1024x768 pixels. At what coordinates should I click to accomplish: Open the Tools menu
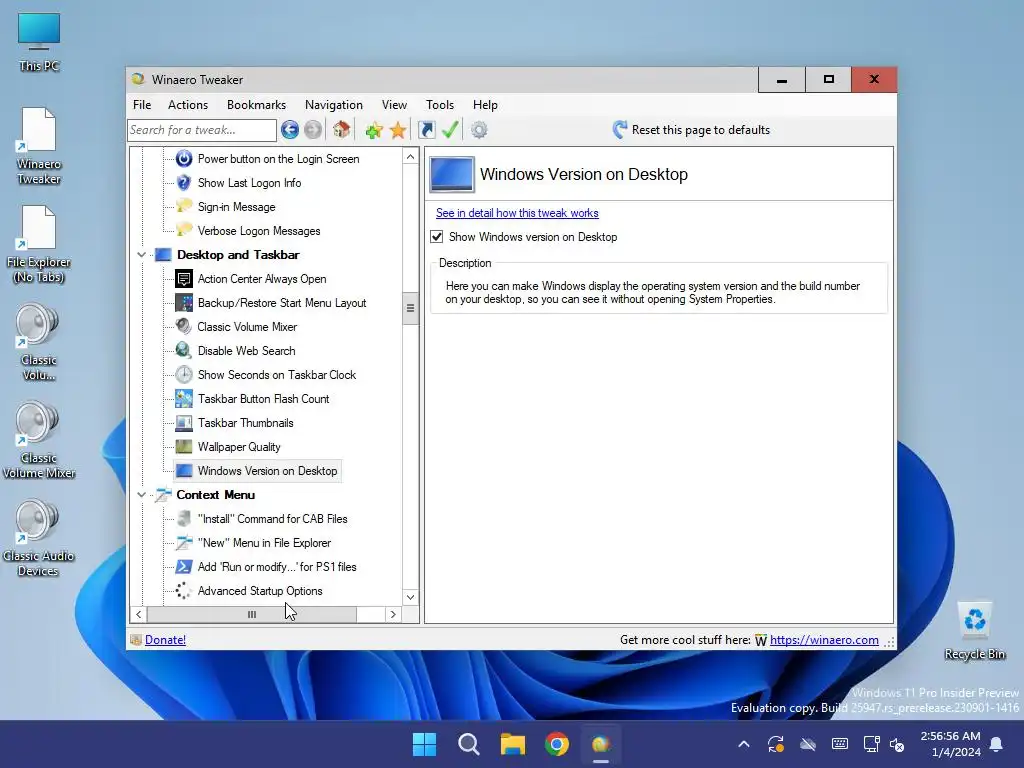click(x=440, y=104)
